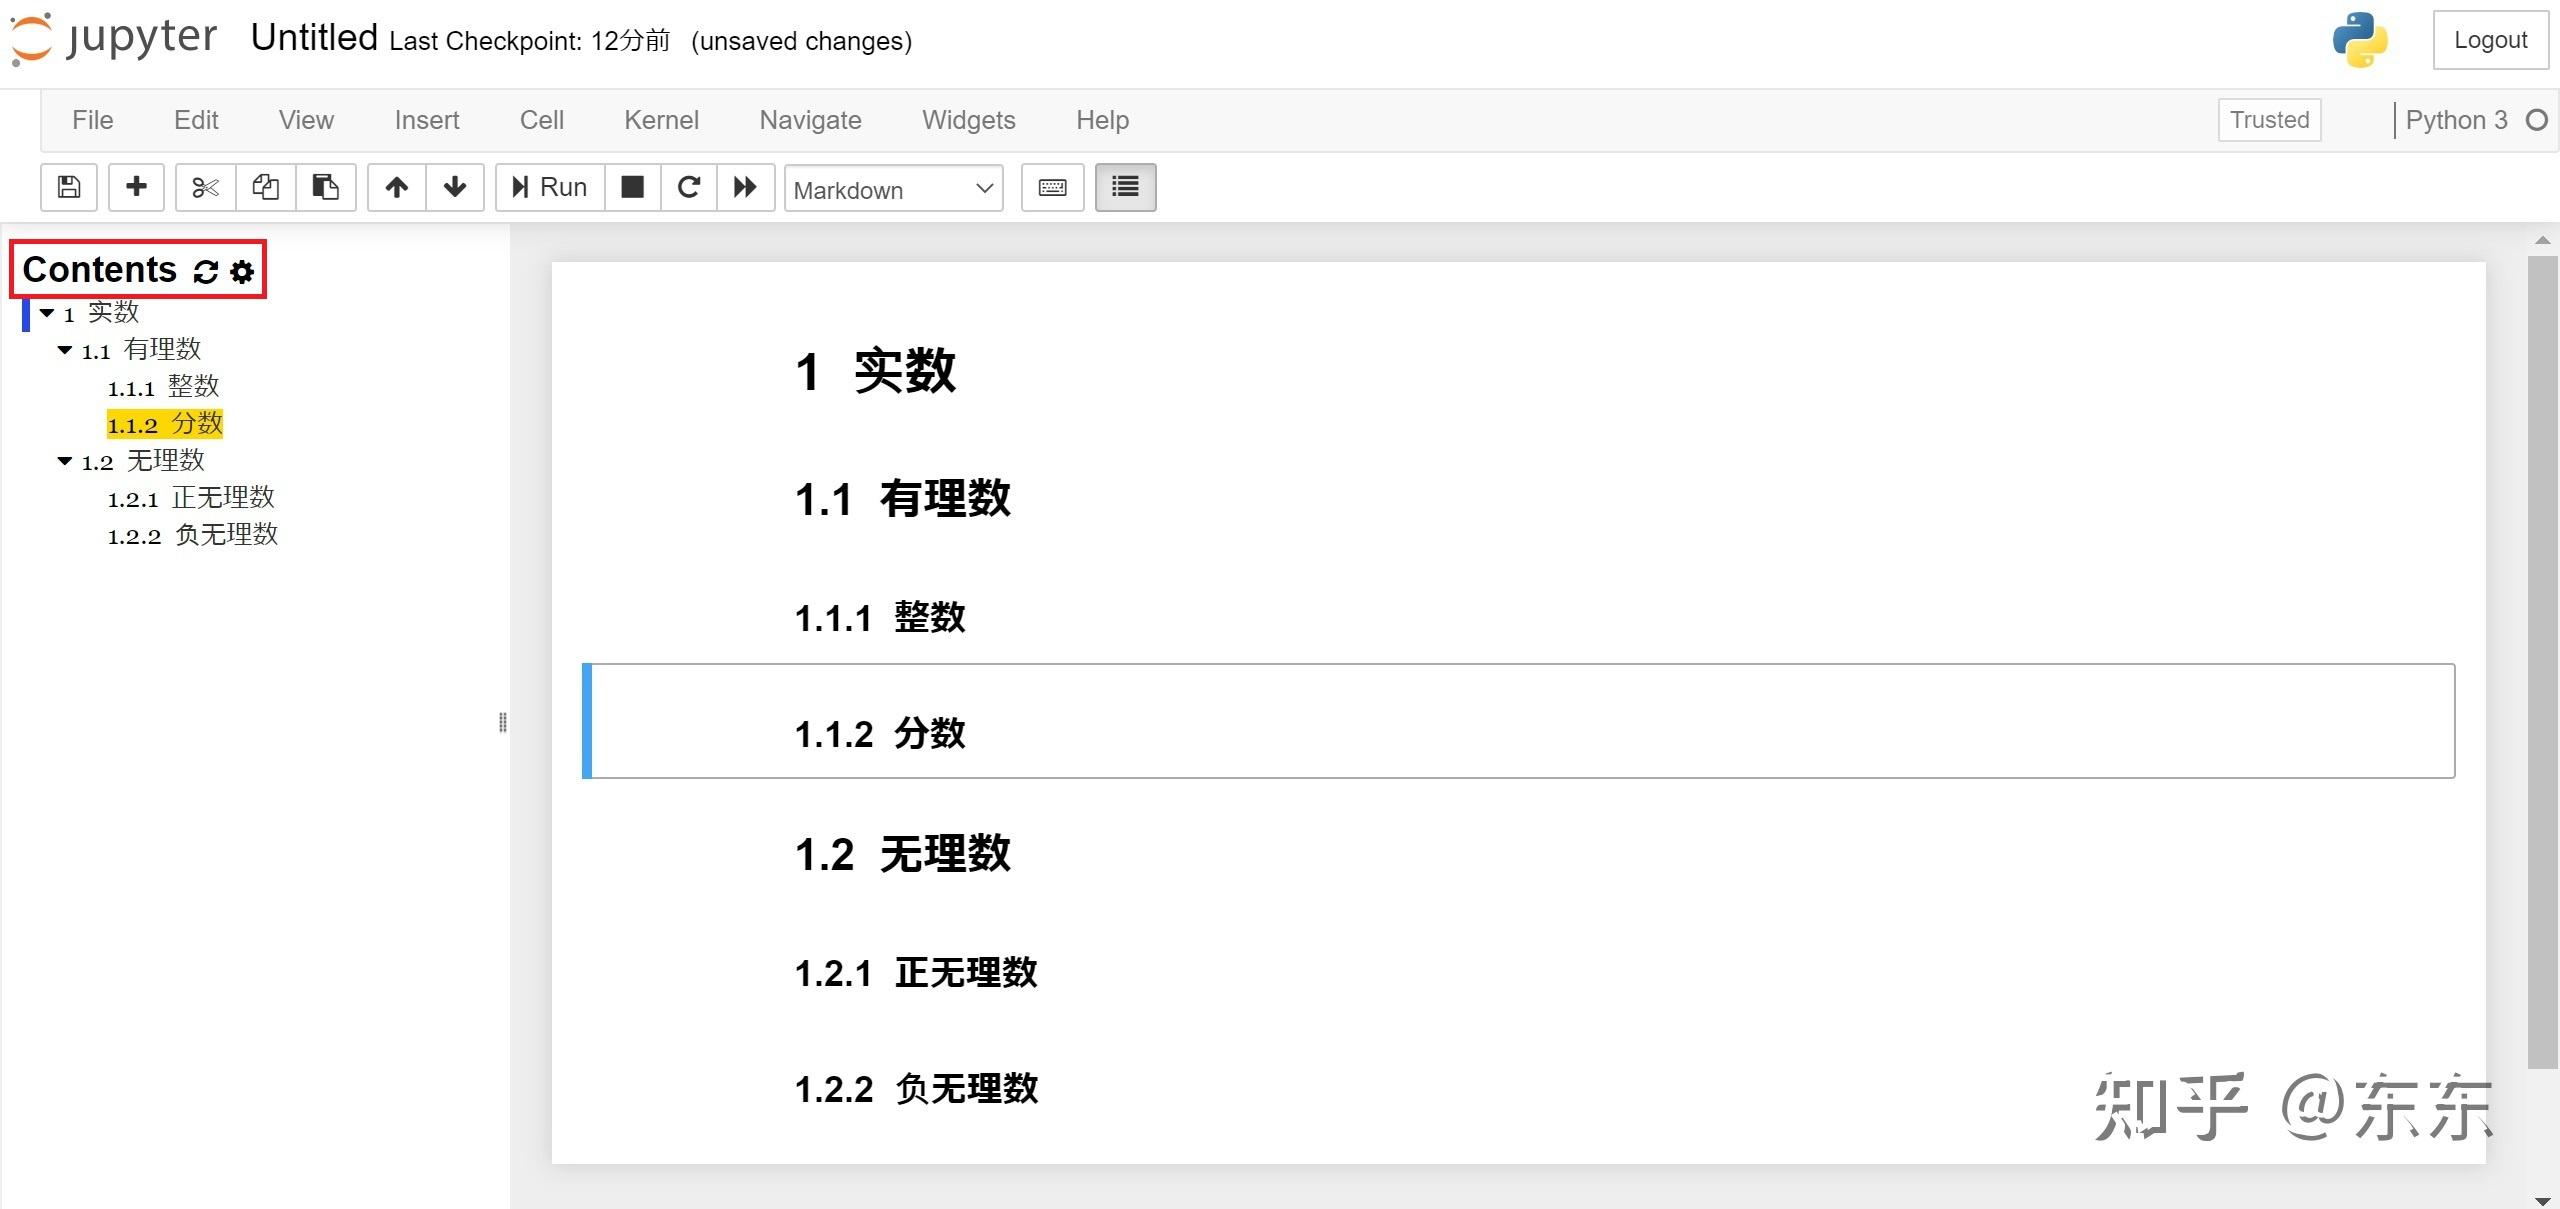Restart kernel and run all cells
The height and width of the screenshot is (1209, 2560).
coord(745,187)
